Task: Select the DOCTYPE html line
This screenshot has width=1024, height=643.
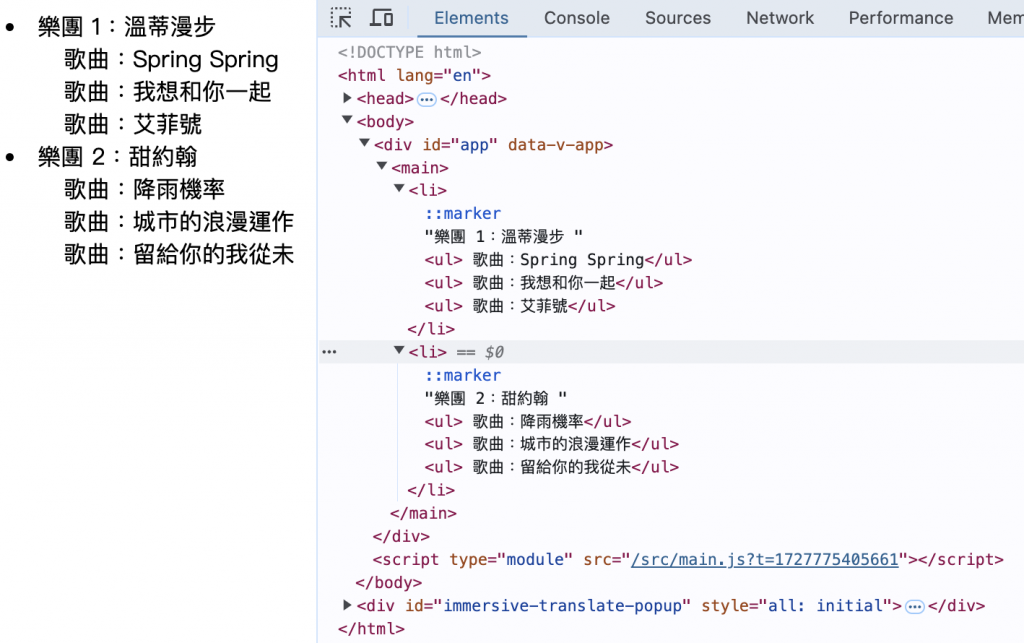Action: (x=409, y=52)
